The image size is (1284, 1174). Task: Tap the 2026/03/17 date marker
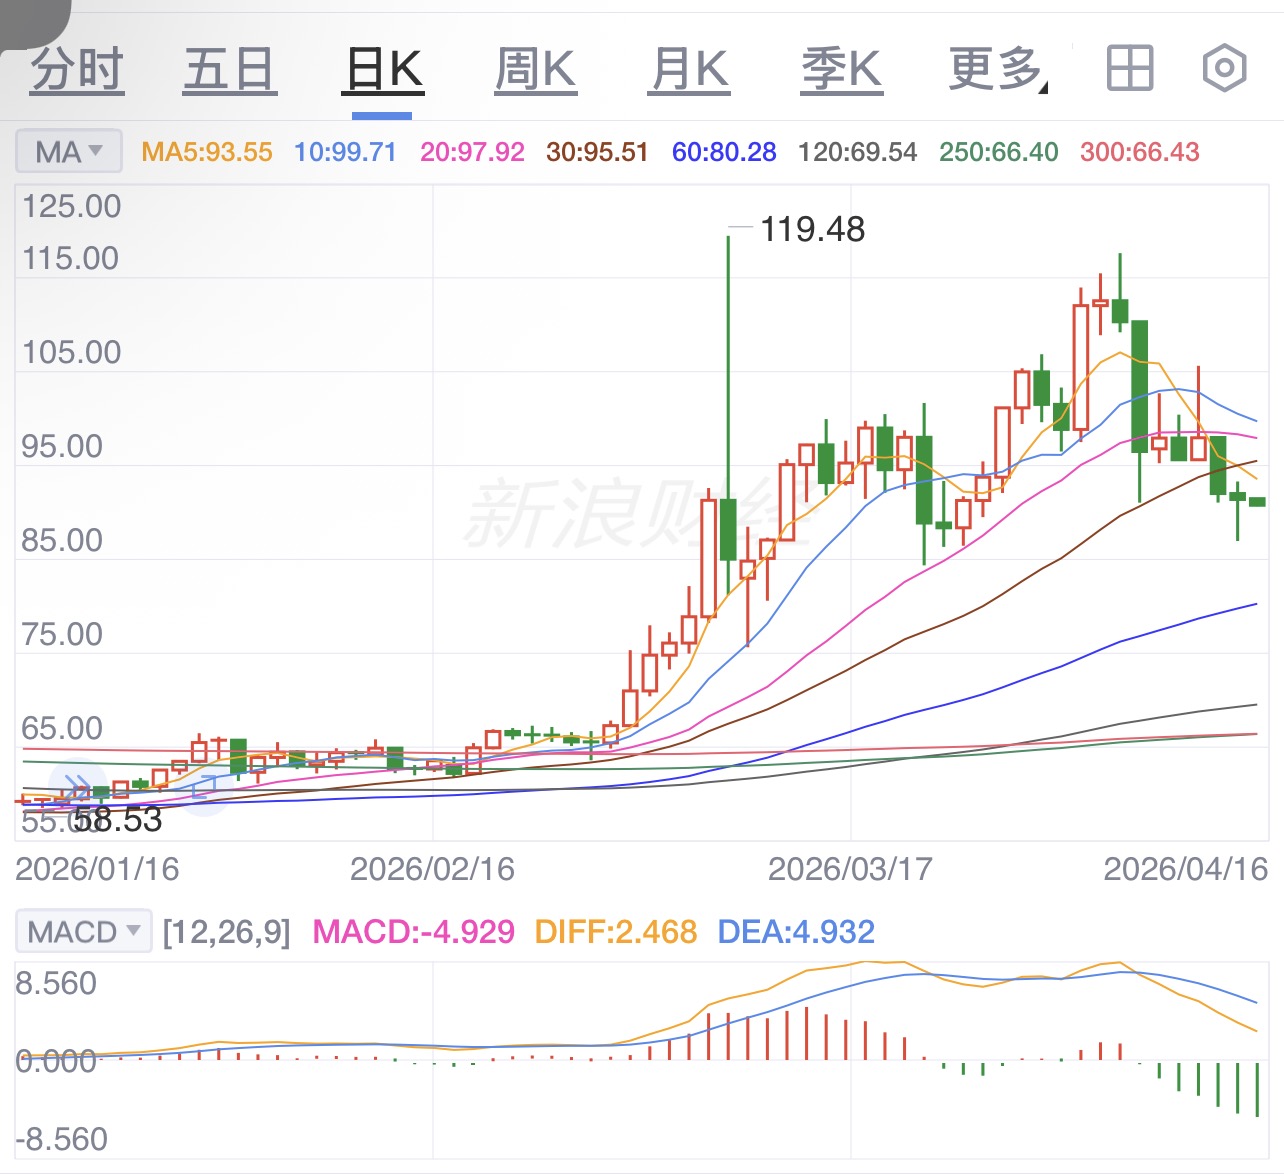tap(850, 869)
